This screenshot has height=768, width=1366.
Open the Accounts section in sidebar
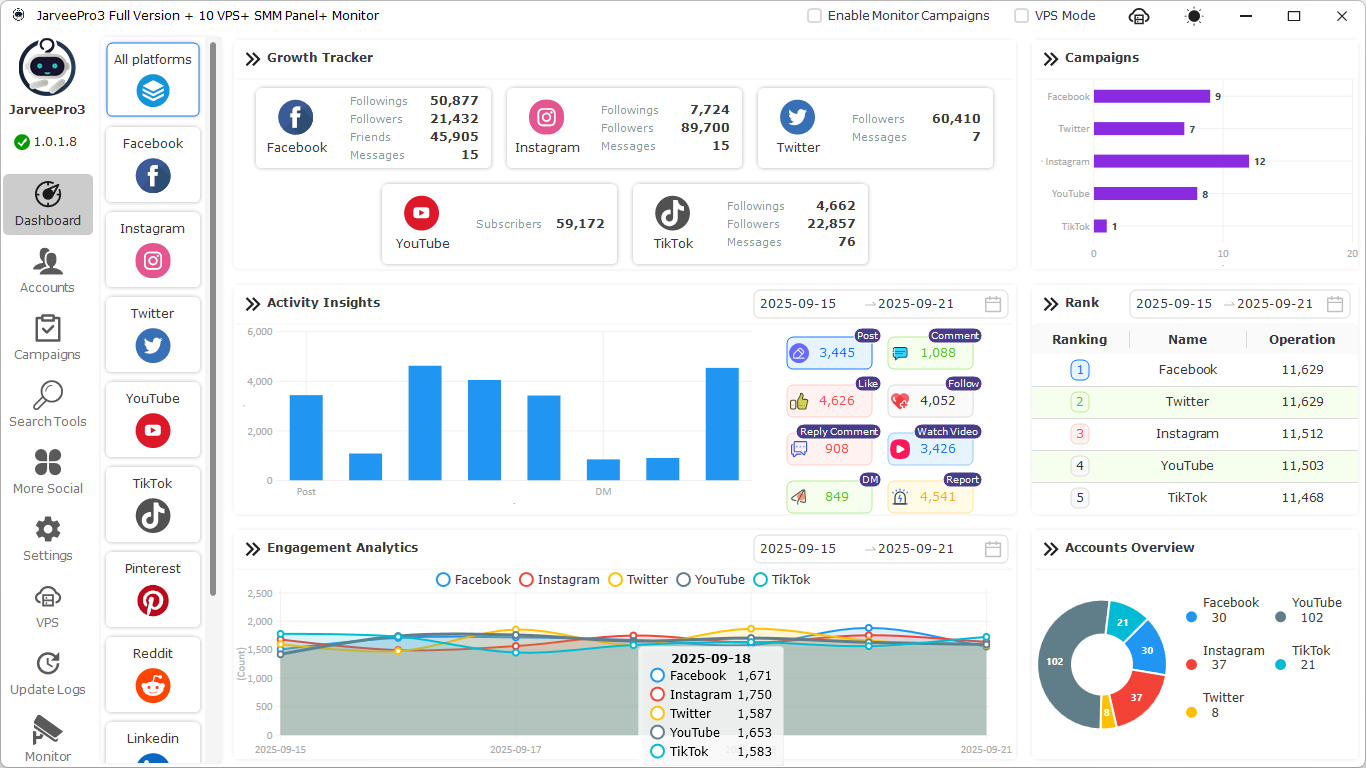47,271
